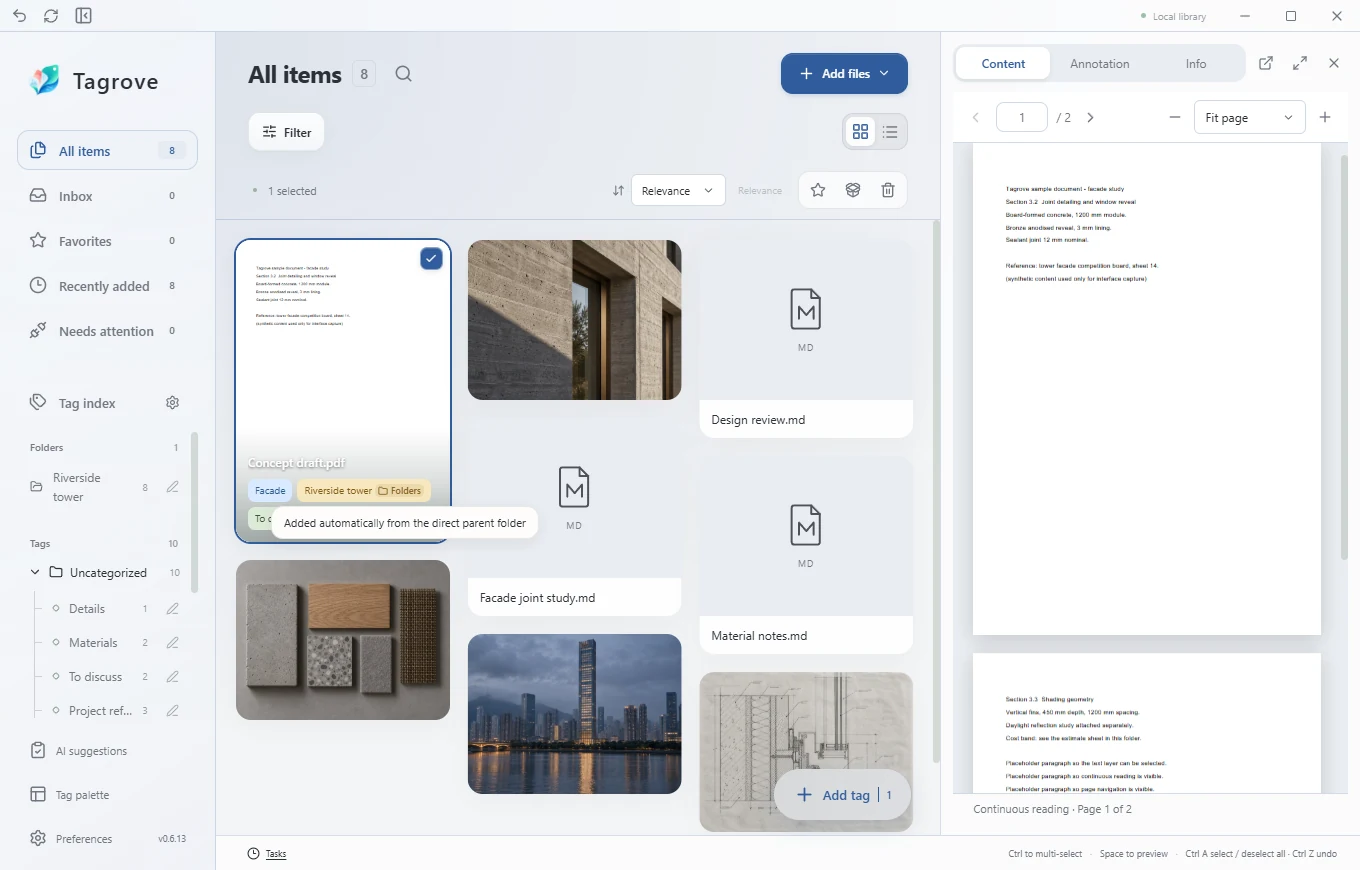Open Inbox in the sidebar
1360x870 pixels.
107,196
